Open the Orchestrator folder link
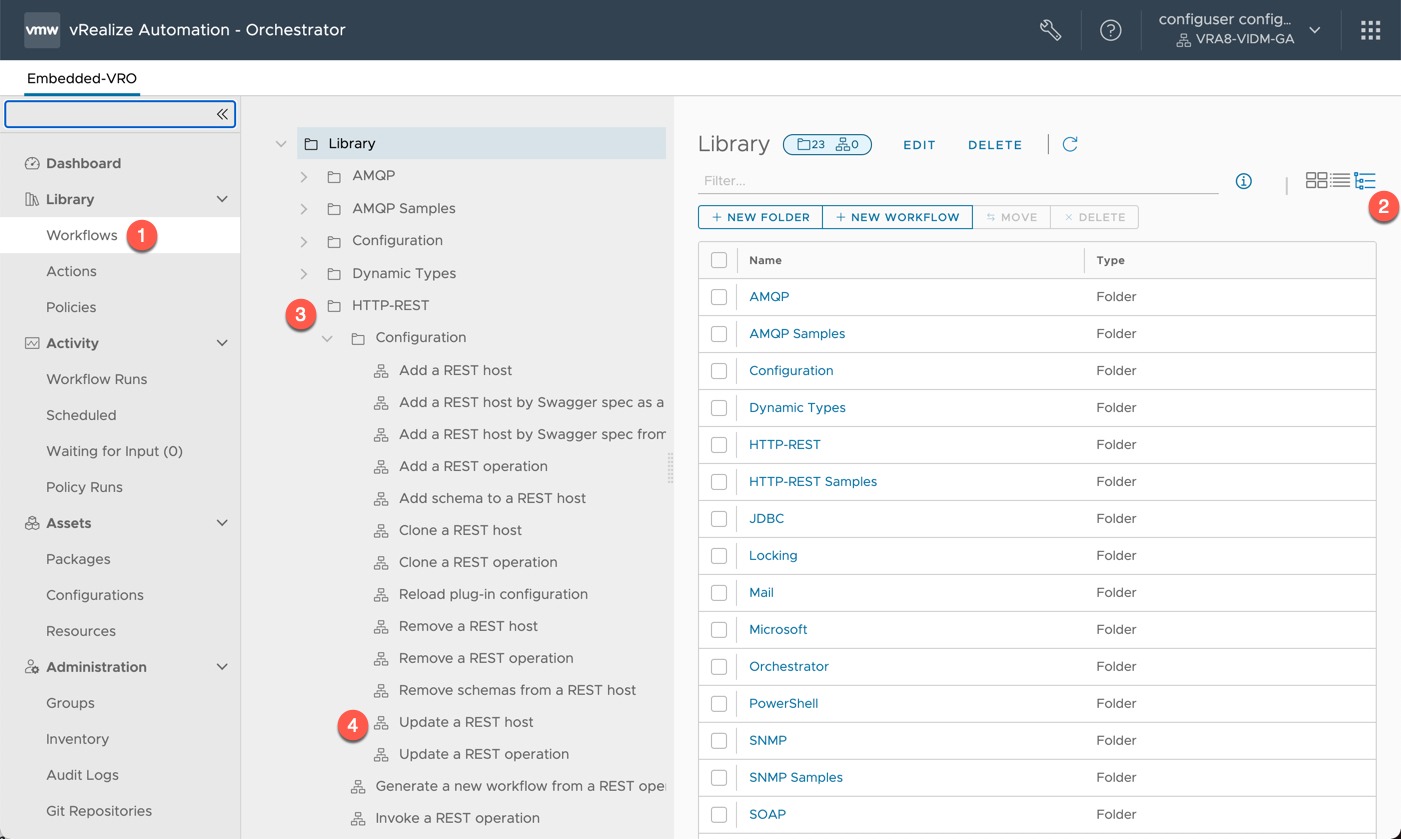Viewport: 1401px width, 839px height. coord(789,667)
